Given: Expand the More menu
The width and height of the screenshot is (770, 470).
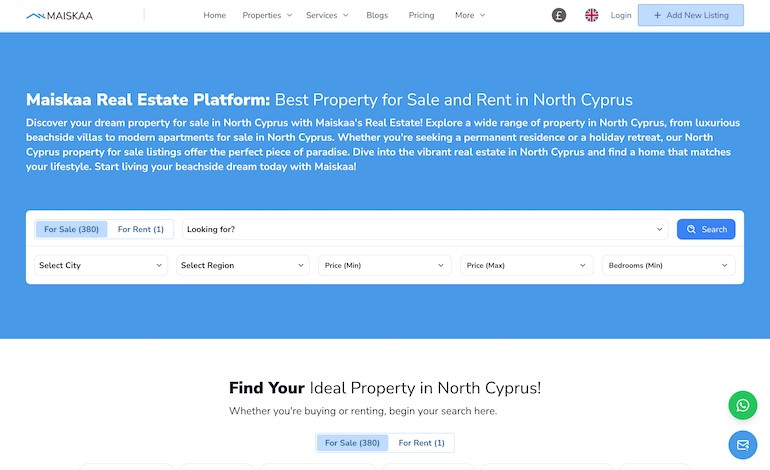Looking at the screenshot, I should point(470,15).
